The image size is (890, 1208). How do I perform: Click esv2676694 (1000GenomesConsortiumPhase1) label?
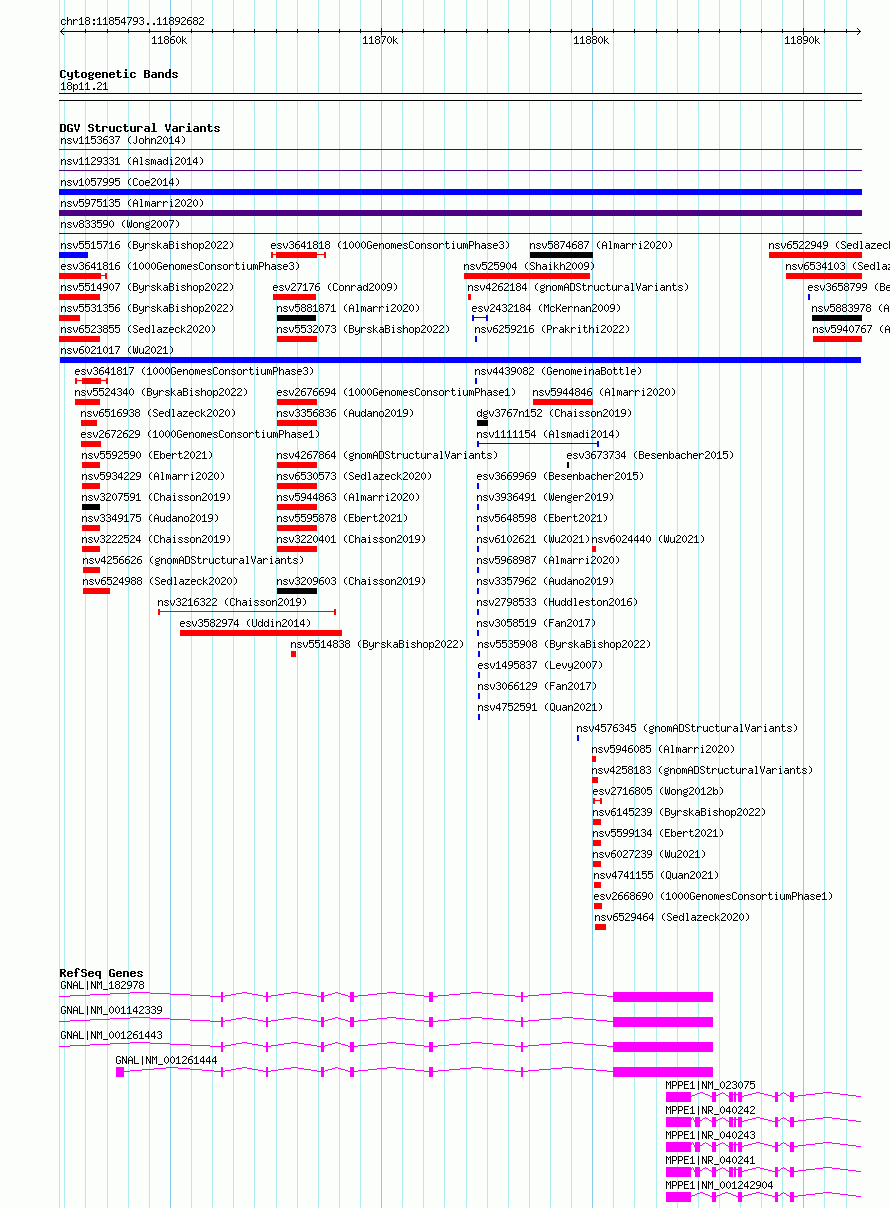396,392
